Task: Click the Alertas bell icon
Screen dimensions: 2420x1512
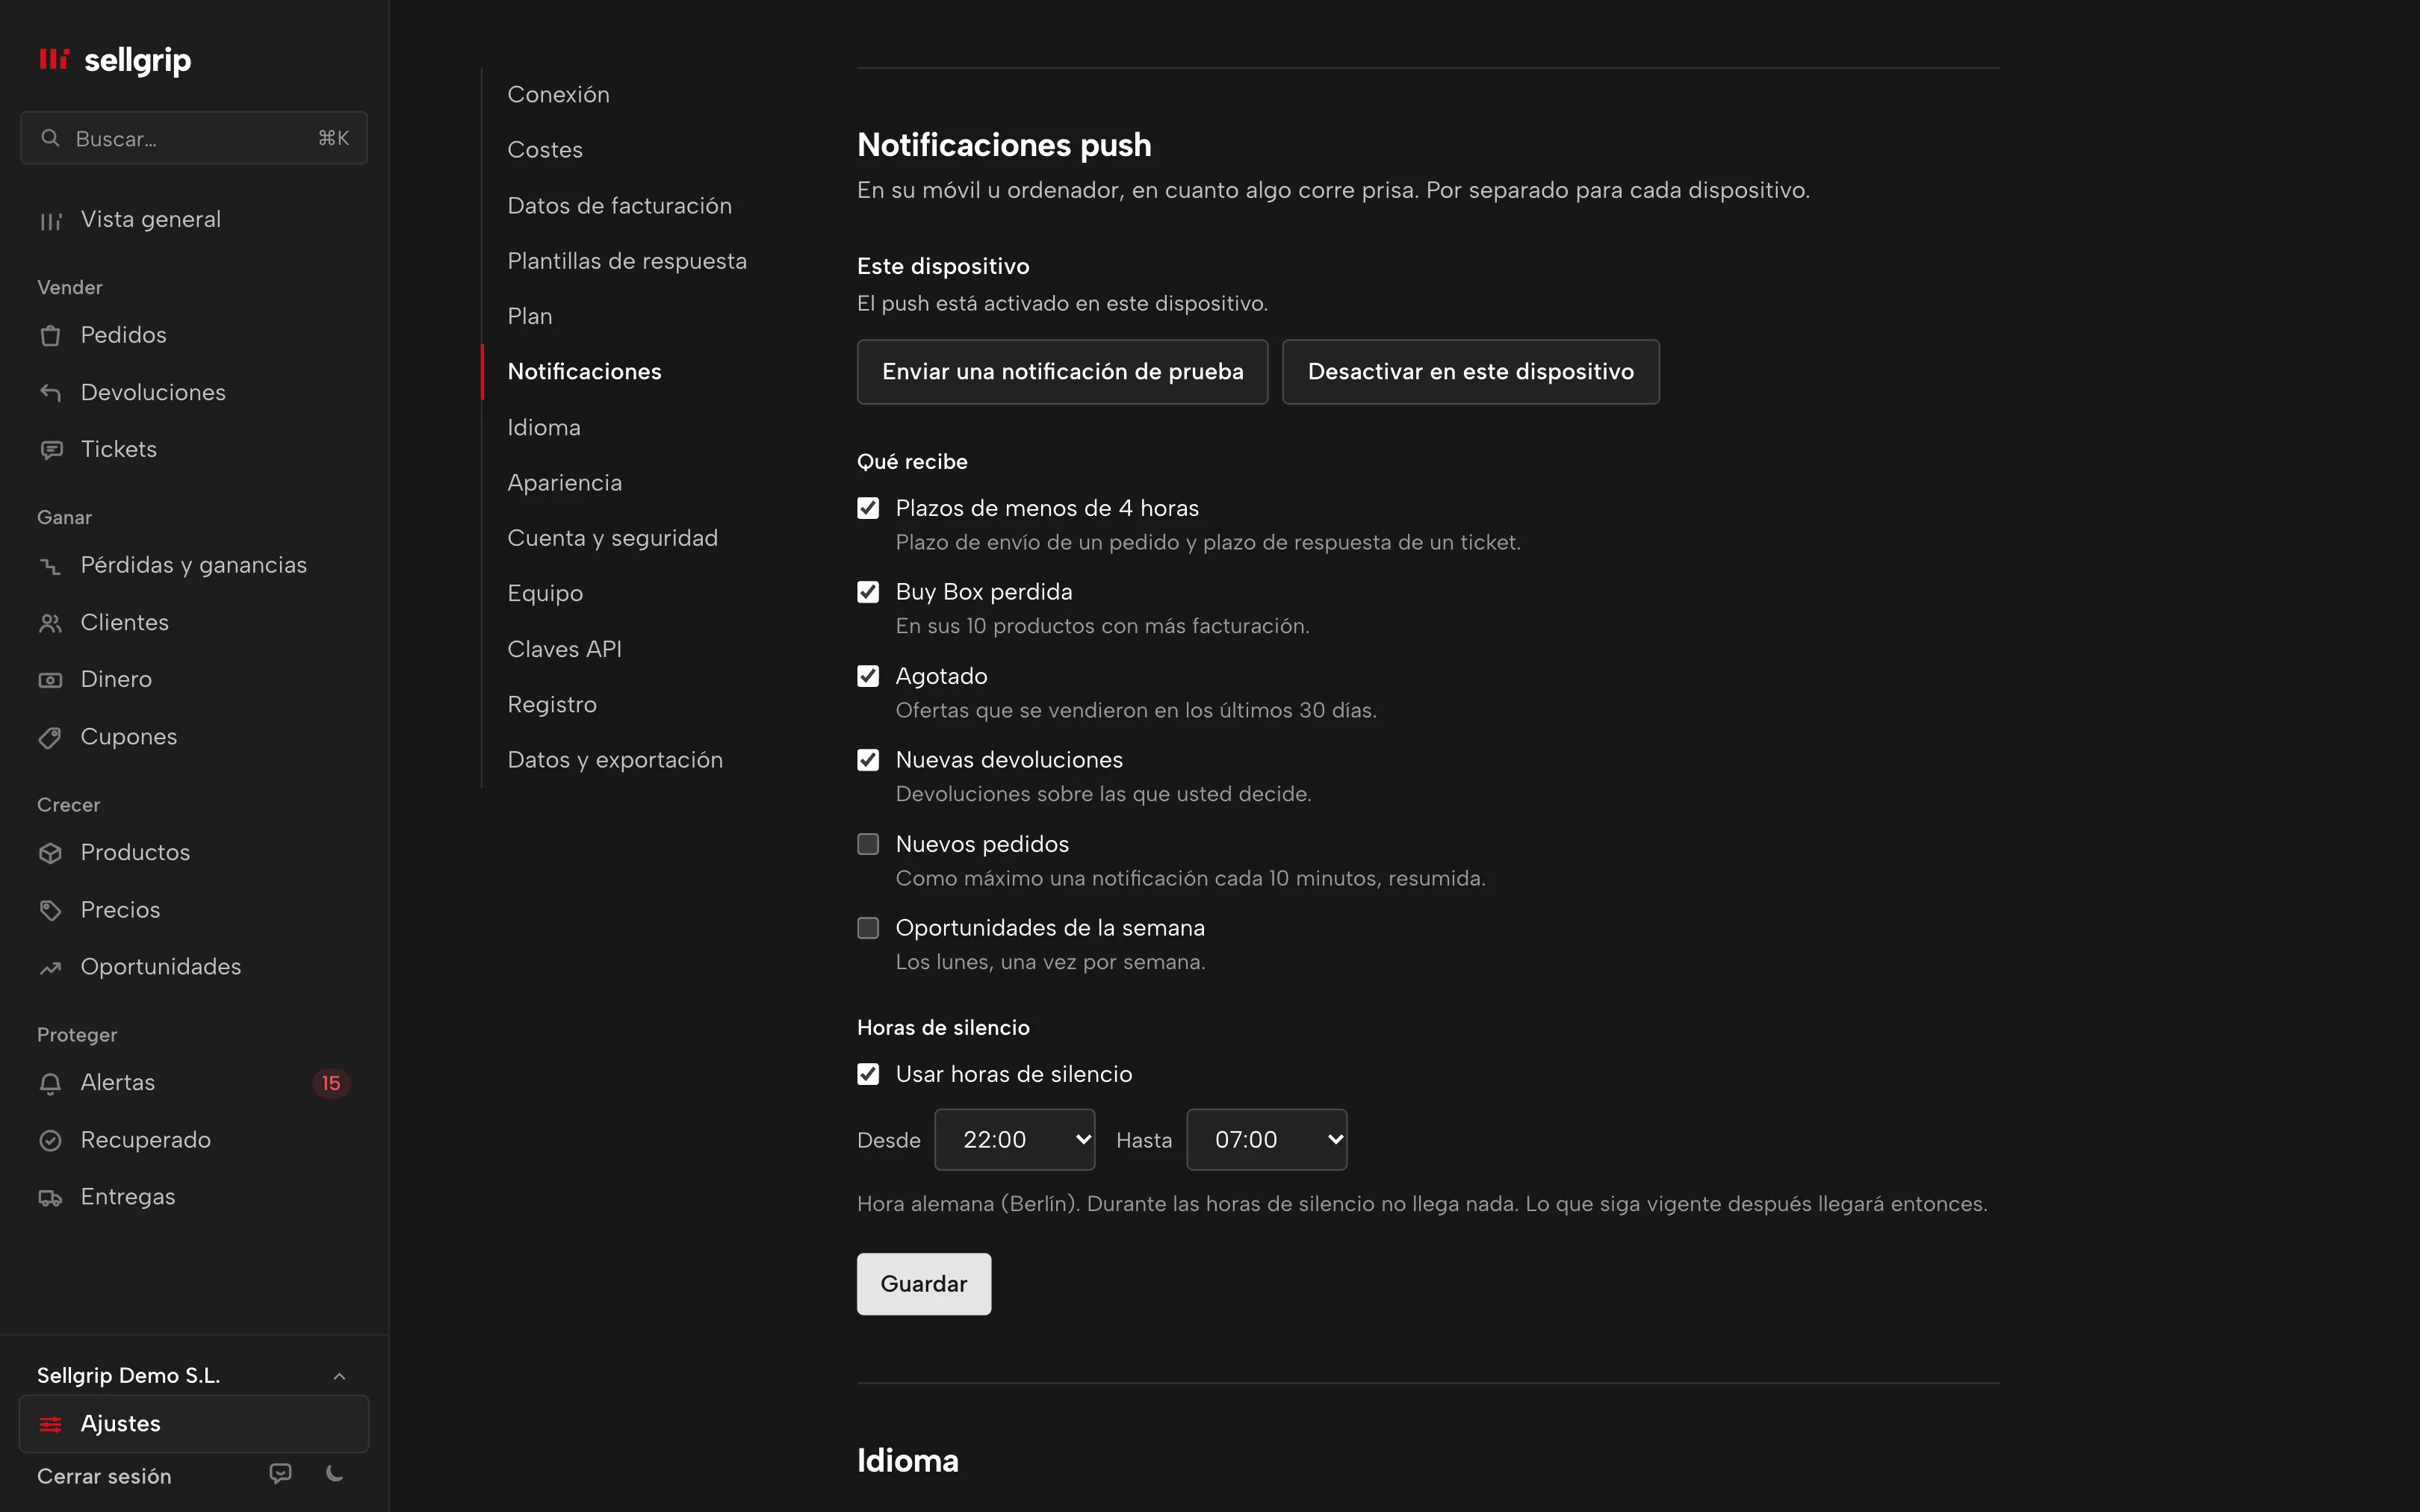Action: [50, 1083]
